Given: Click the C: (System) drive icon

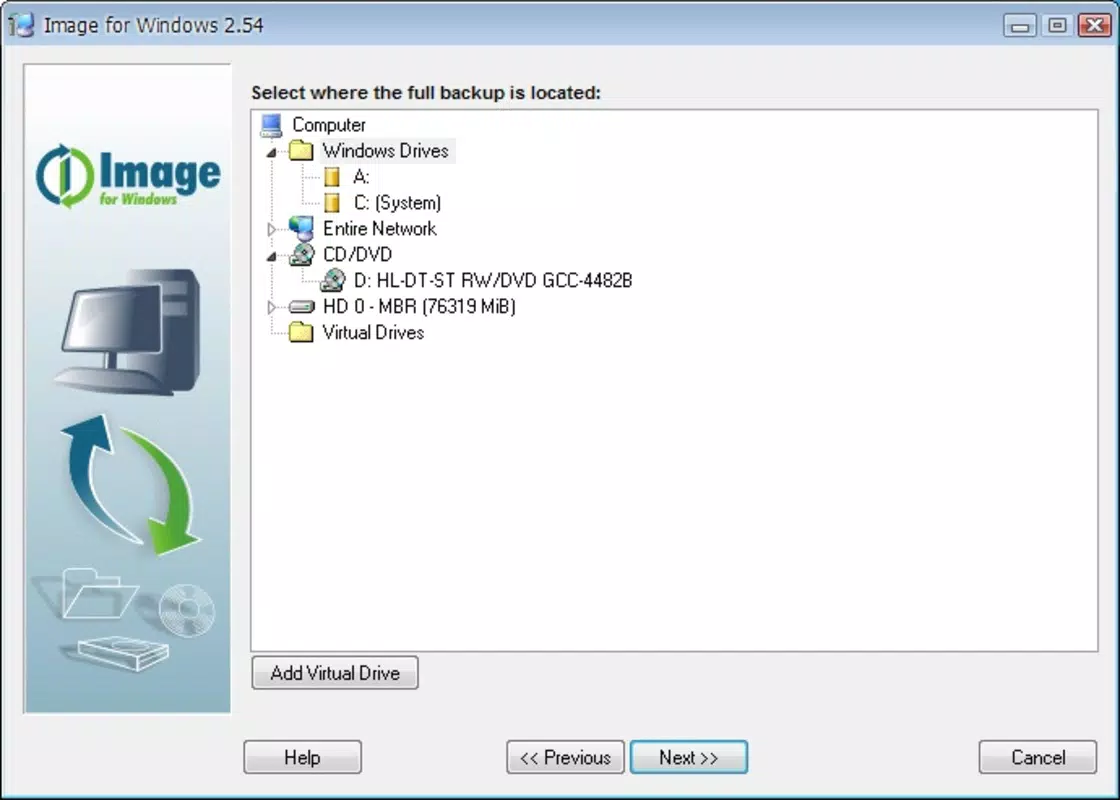Looking at the screenshot, I should [331, 203].
